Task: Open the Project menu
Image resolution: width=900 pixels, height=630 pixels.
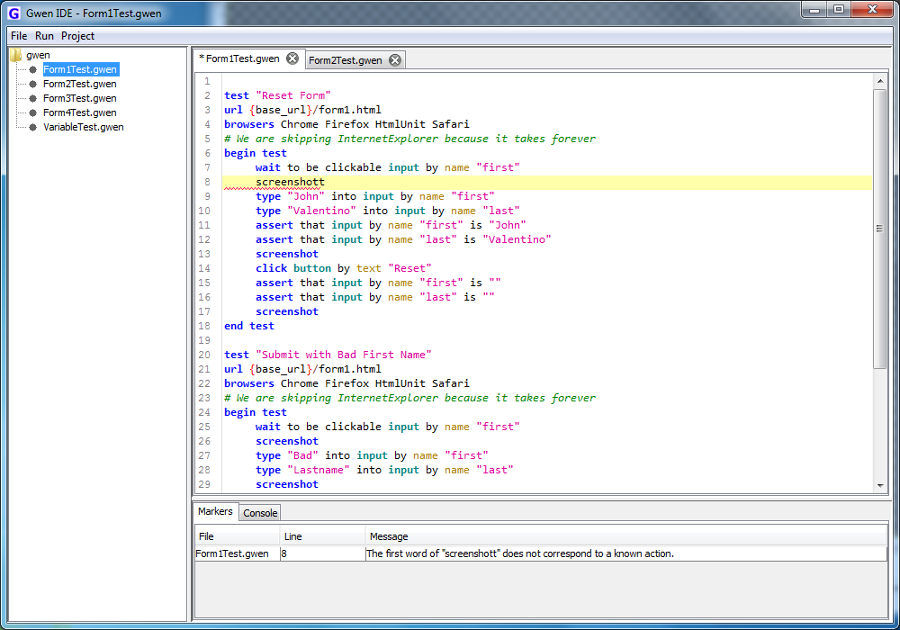Action: pos(78,36)
